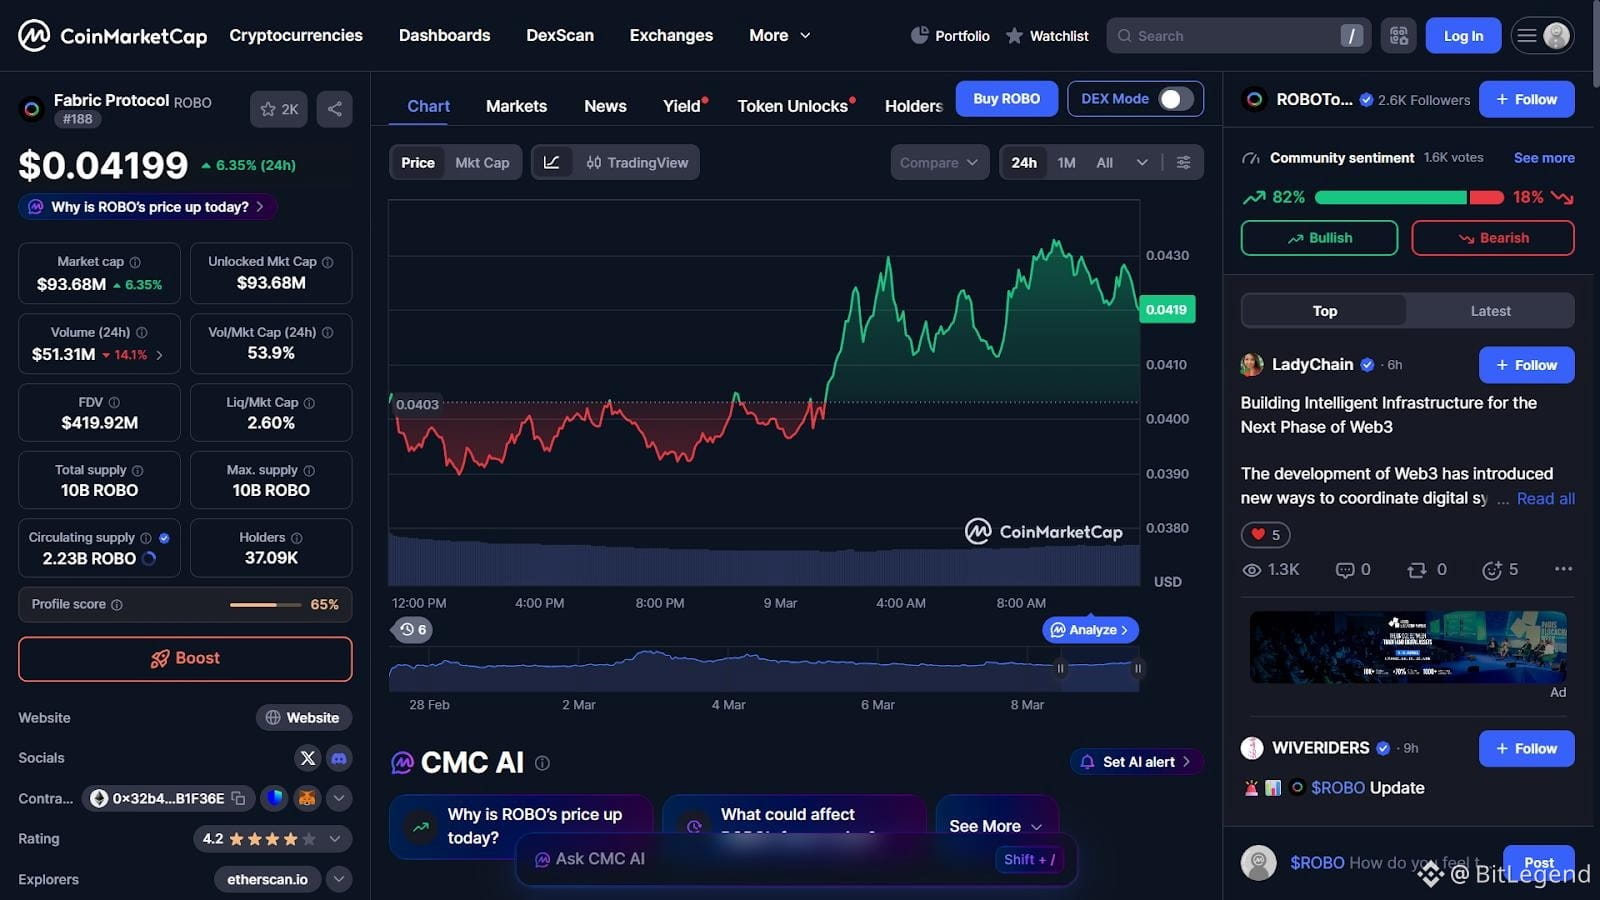
Task: Switch chart to Mkt Cap view
Action: (x=482, y=162)
